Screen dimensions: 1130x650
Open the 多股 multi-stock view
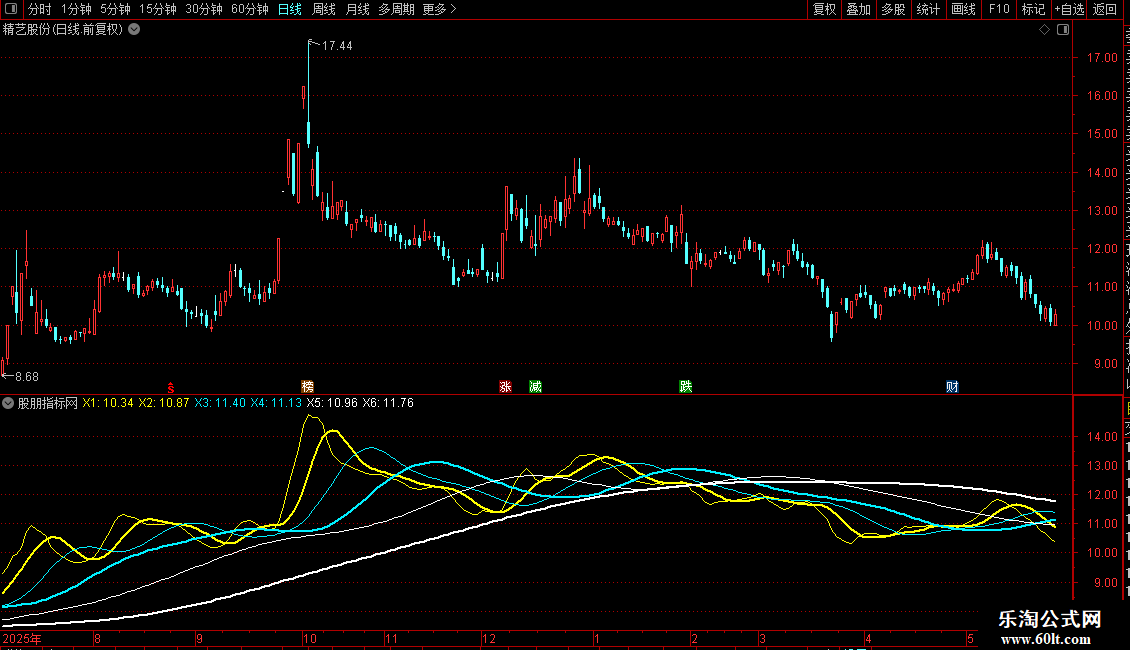coord(893,9)
